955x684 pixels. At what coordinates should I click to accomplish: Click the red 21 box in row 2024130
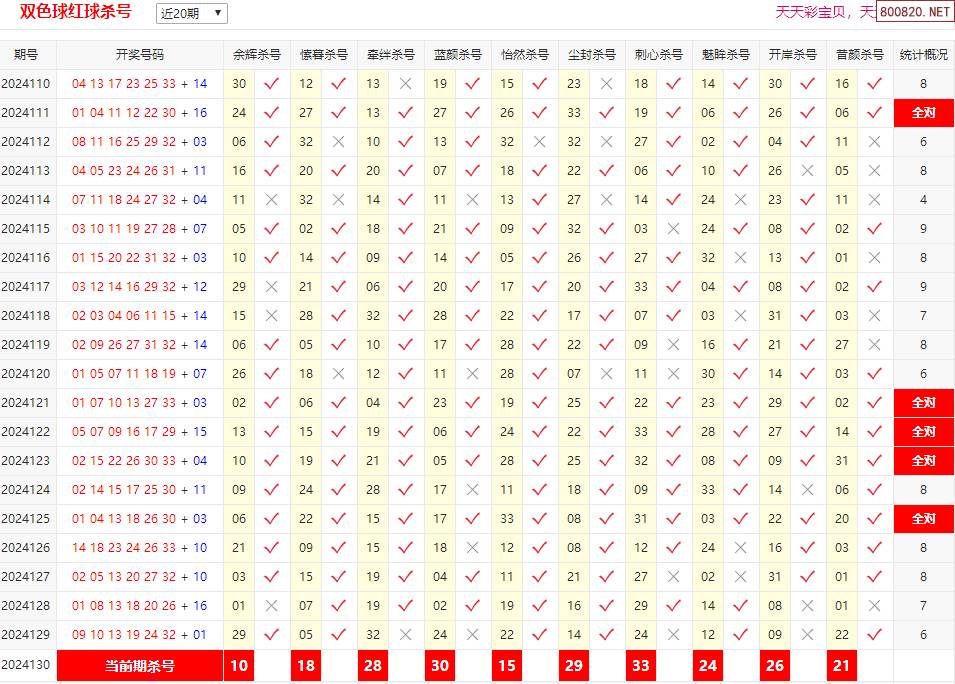coord(842,666)
